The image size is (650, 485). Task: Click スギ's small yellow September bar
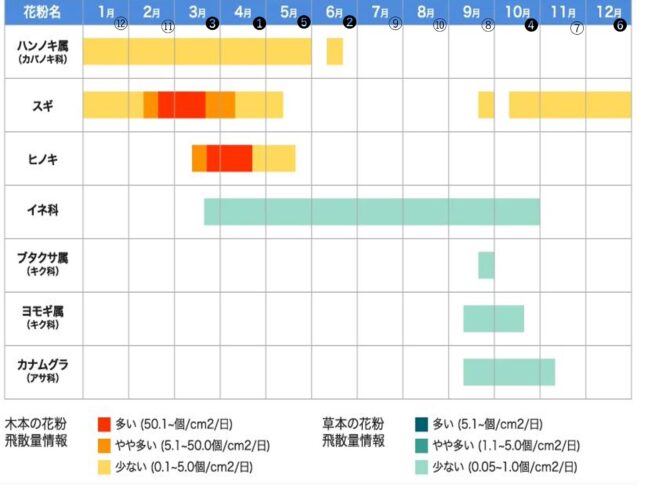pos(486,105)
